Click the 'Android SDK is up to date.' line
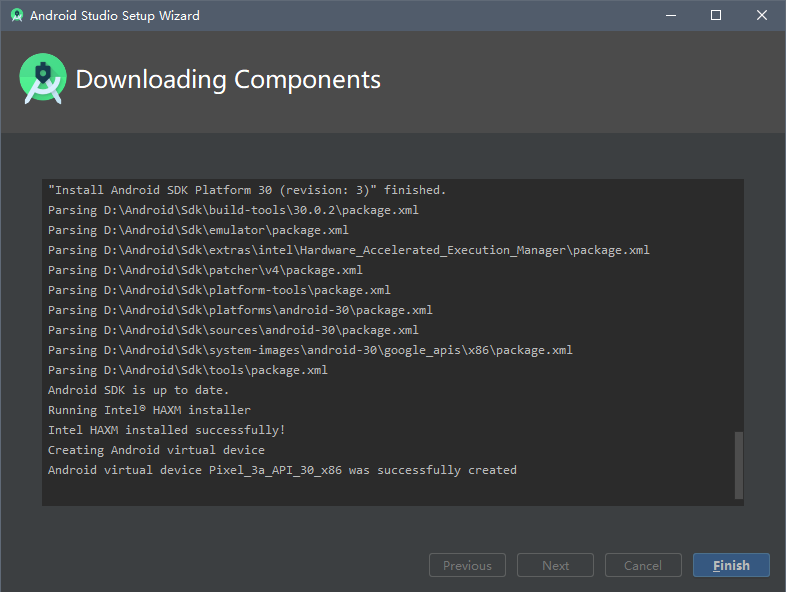This screenshot has width=786, height=592. [x=138, y=390]
